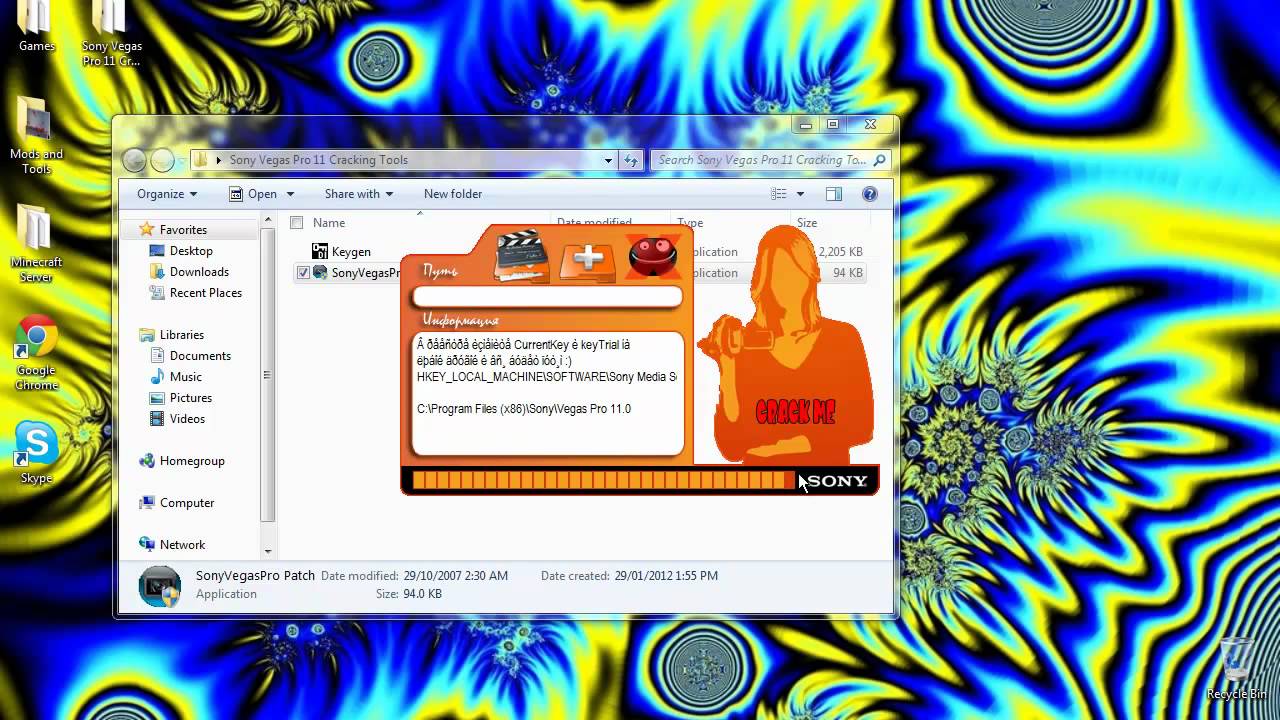1280x720 pixels.
Task: Sort files by the Type column
Action: 690,223
